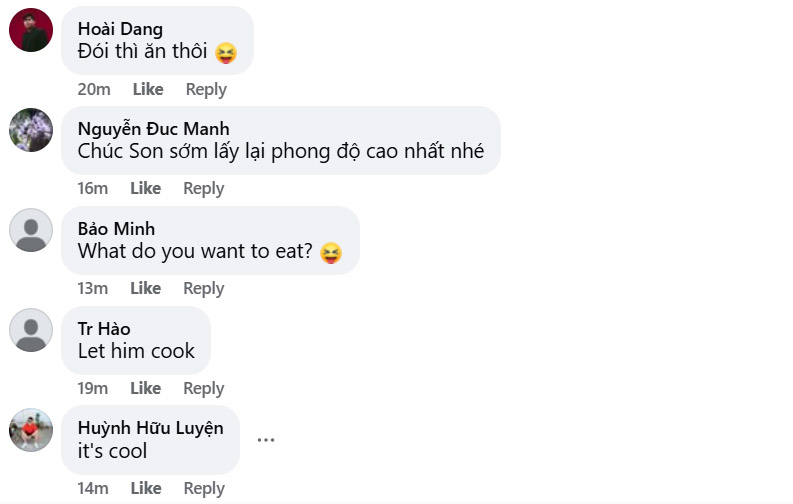Open more options on Huỳnh Hữu Luyện's comment
Viewport: 793px width, 504px height.
[x=265, y=440]
